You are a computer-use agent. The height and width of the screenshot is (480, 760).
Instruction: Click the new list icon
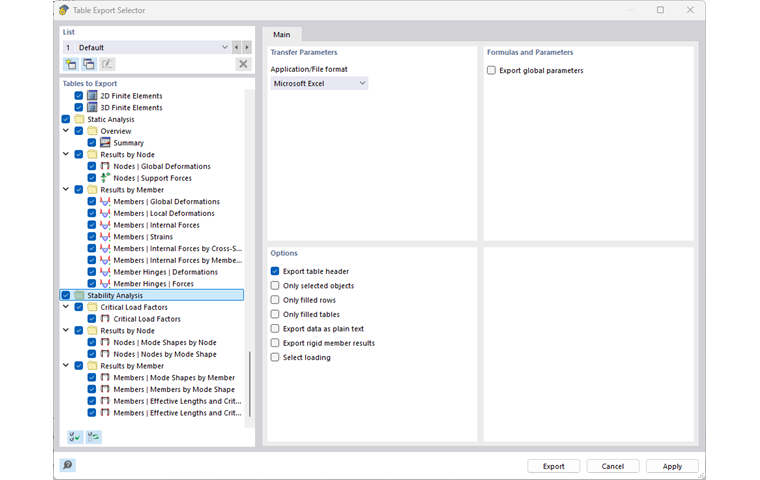coord(71,64)
